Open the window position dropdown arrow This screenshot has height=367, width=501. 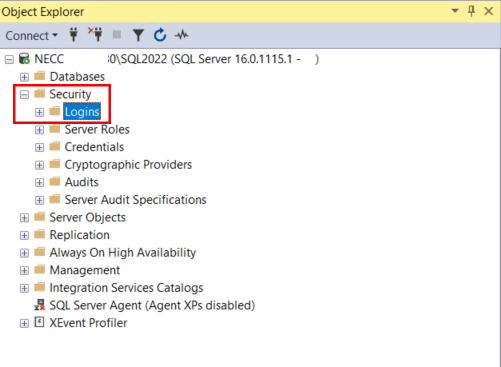[x=455, y=11]
